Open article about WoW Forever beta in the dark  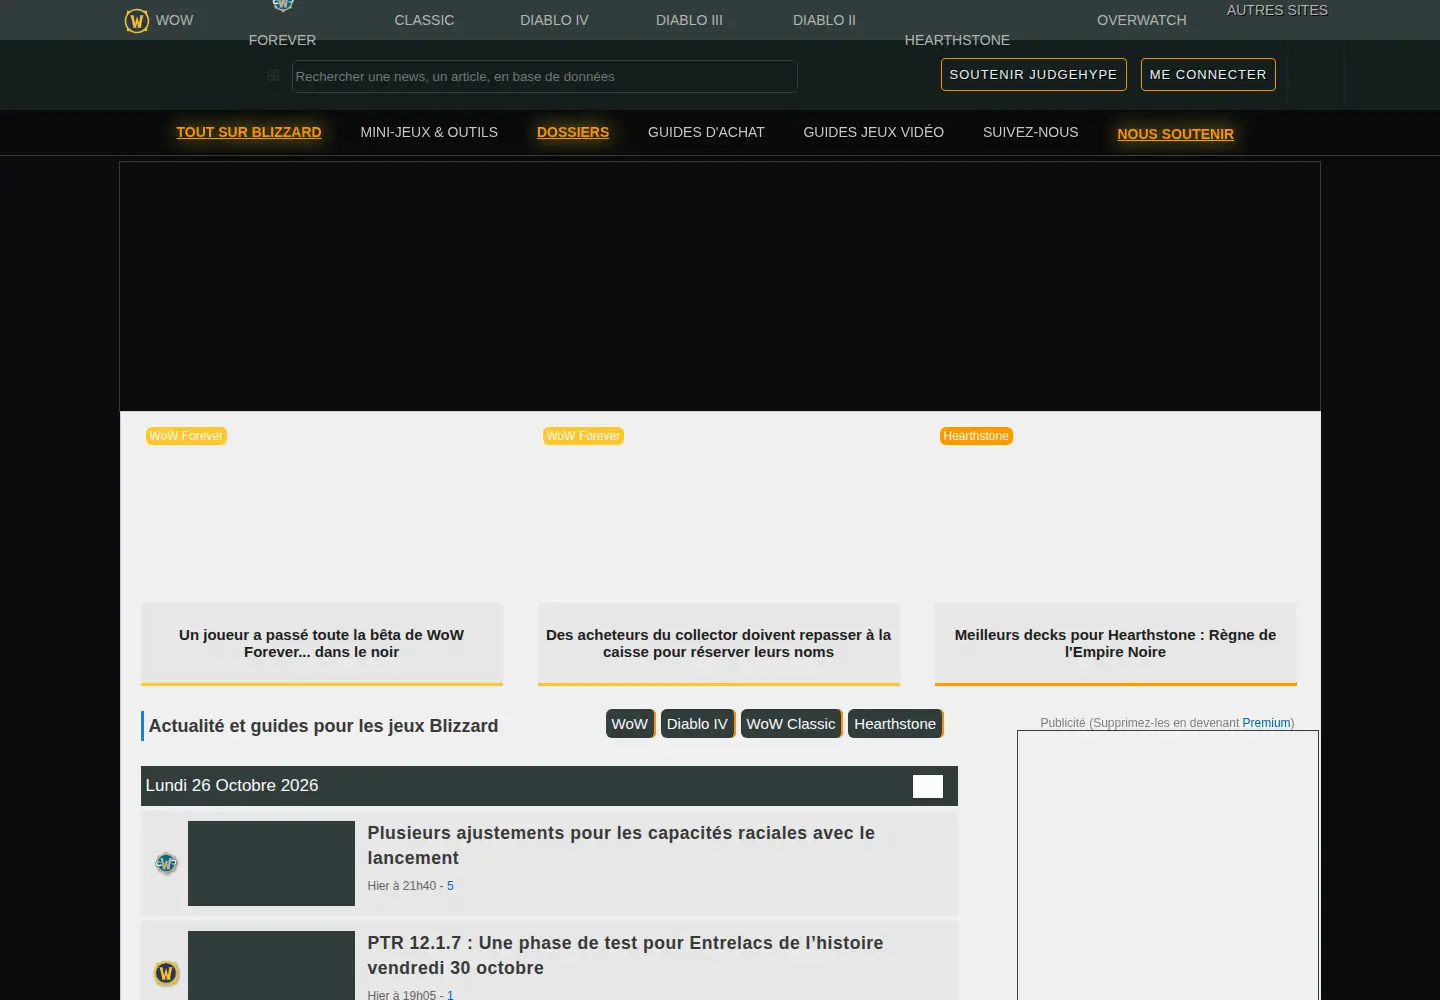(x=321, y=643)
